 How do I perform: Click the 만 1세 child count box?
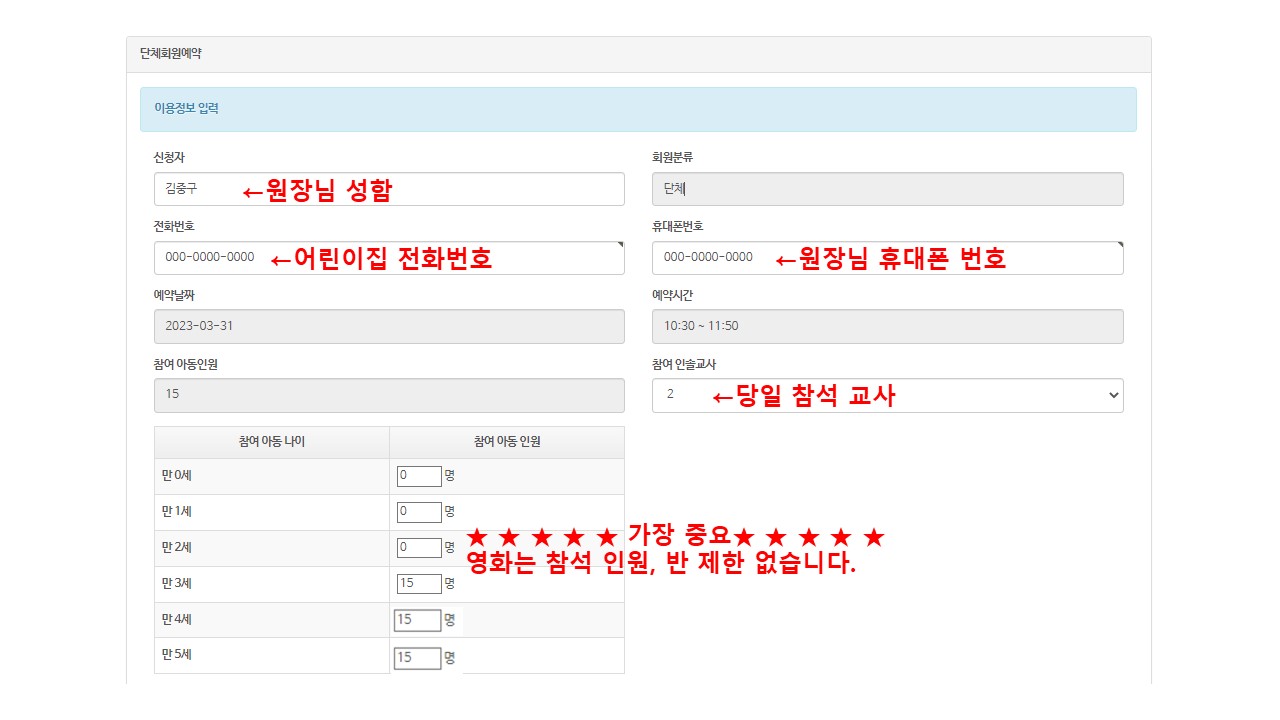click(418, 512)
